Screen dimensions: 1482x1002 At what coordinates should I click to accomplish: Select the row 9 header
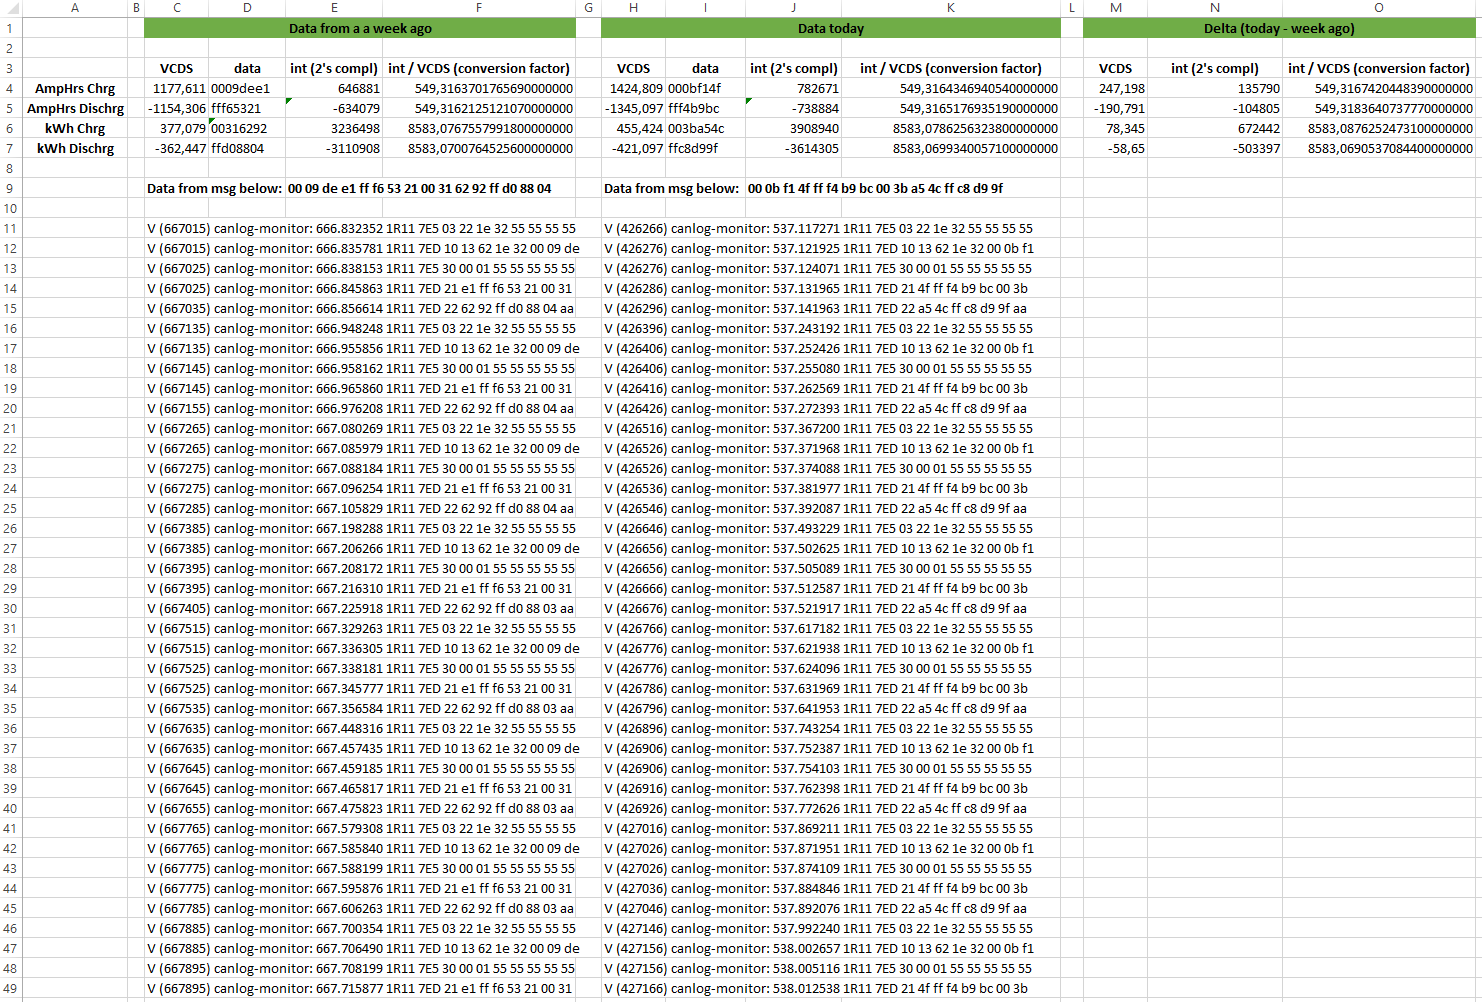click(10, 188)
